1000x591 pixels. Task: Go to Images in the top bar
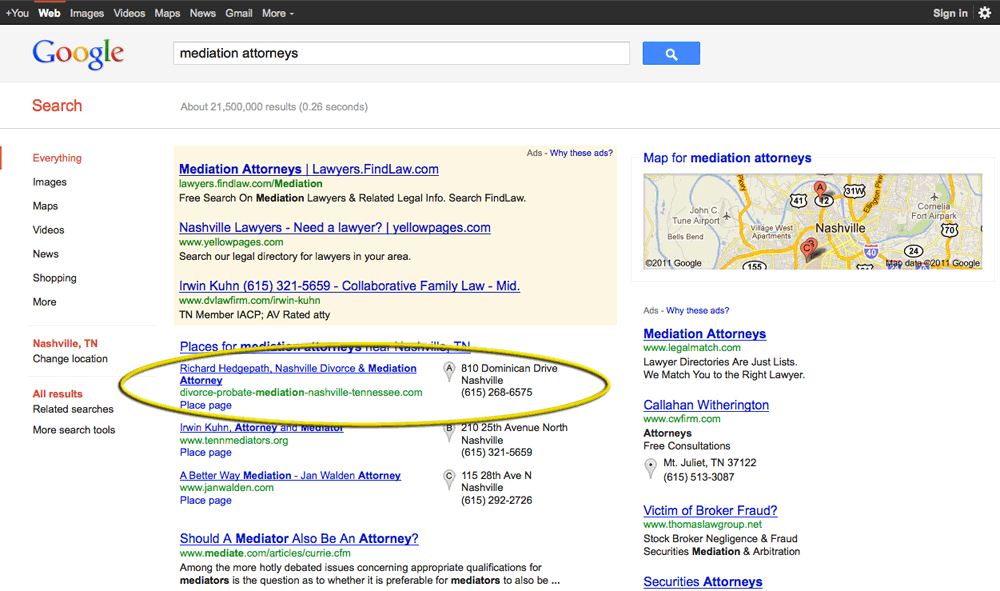87,13
